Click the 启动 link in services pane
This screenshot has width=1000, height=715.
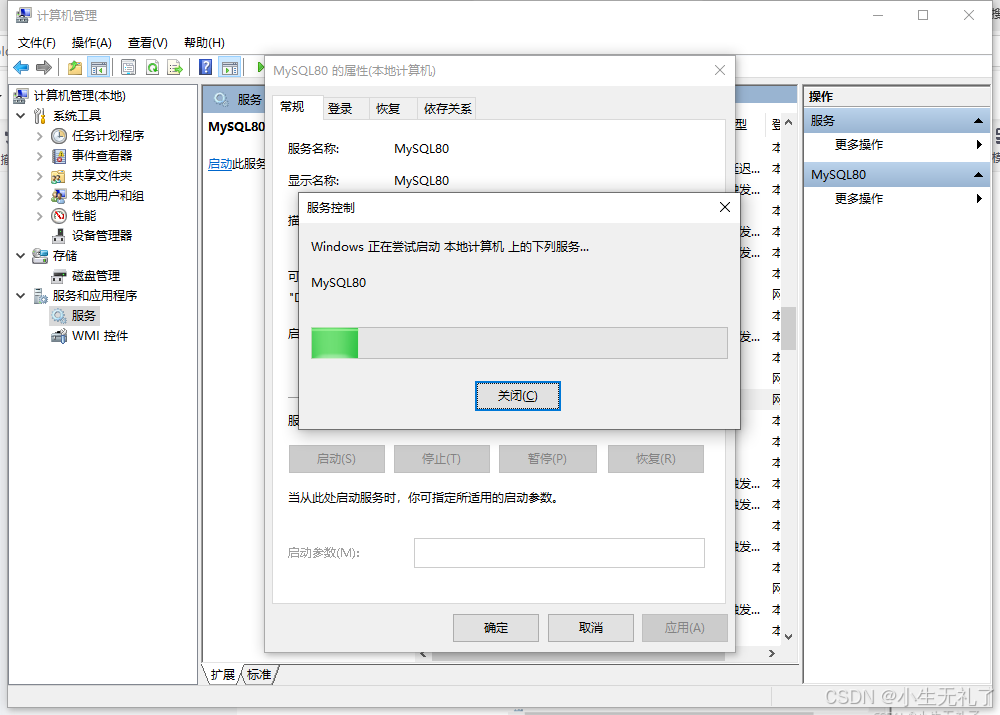[x=220, y=164]
